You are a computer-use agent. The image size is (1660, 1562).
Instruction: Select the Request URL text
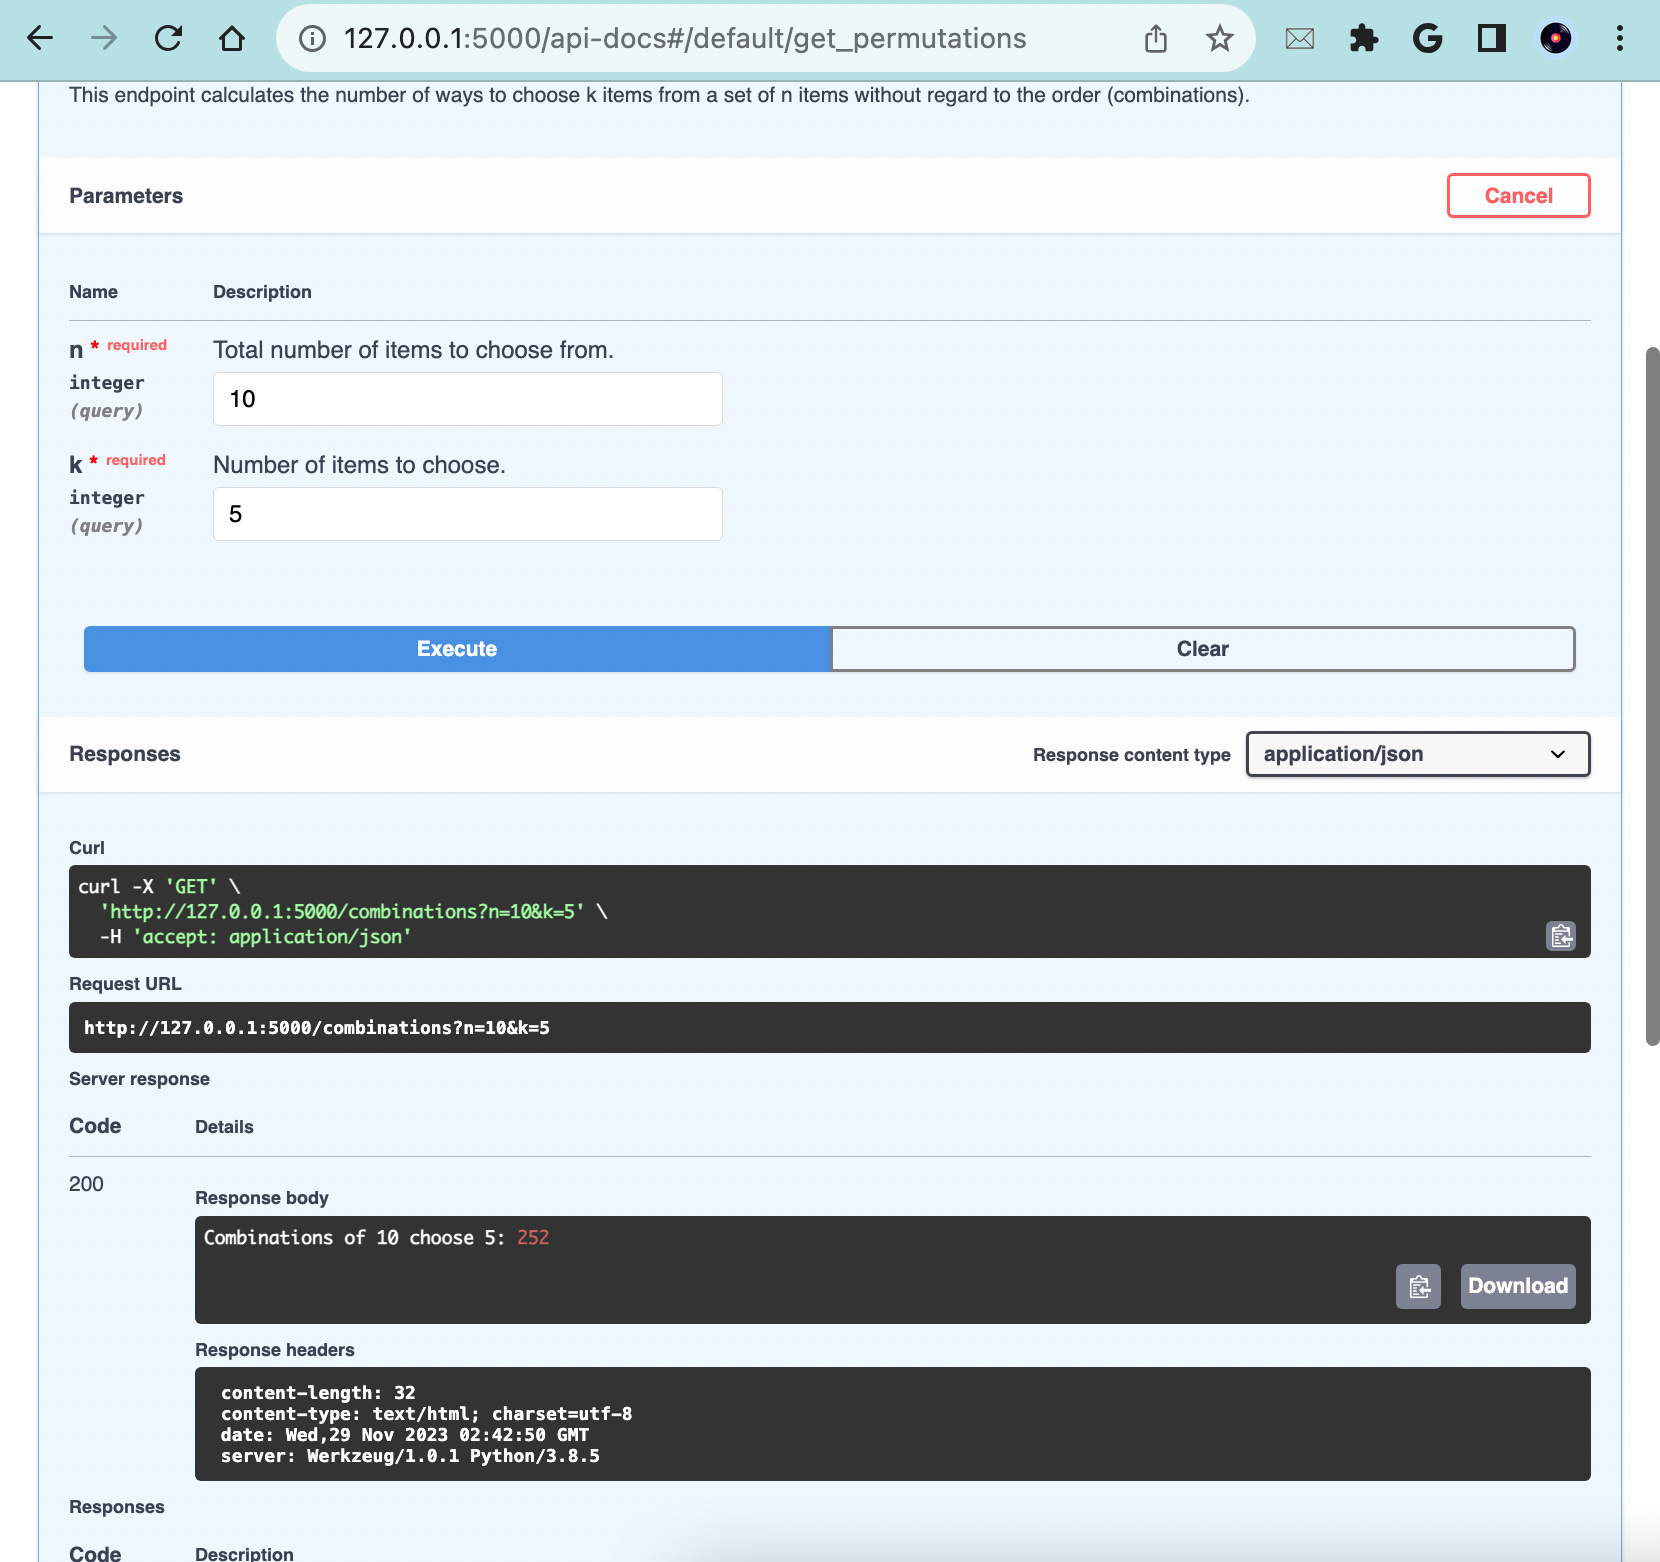[x=317, y=1028]
